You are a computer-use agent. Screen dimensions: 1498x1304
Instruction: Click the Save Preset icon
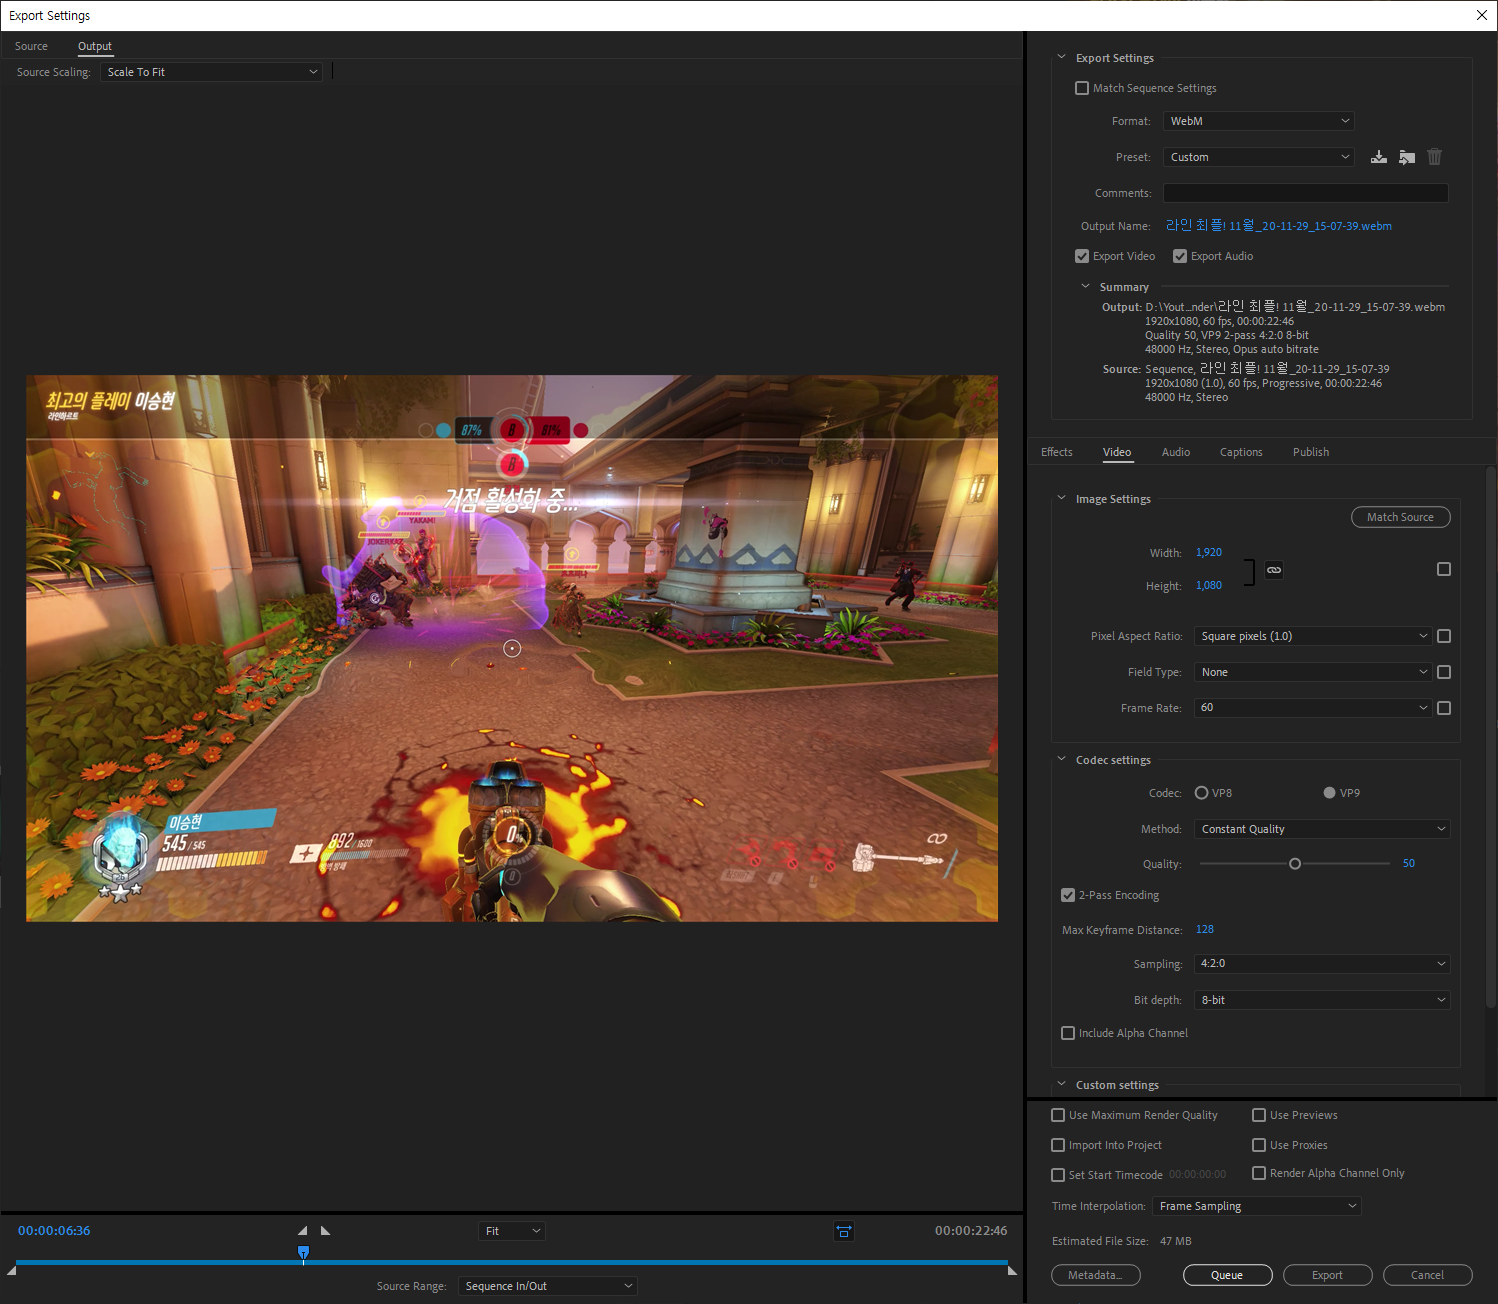(x=1379, y=157)
